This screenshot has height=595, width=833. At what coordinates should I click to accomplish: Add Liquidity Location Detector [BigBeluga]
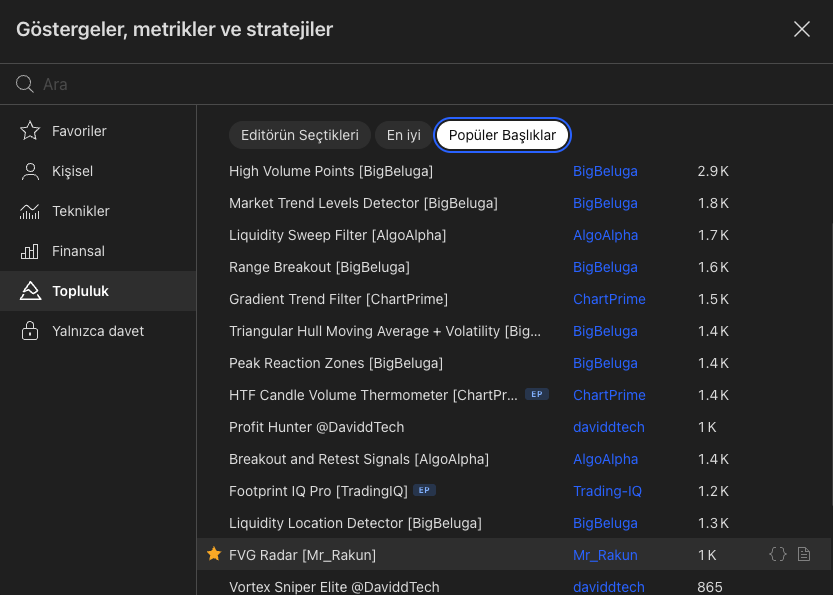355,523
